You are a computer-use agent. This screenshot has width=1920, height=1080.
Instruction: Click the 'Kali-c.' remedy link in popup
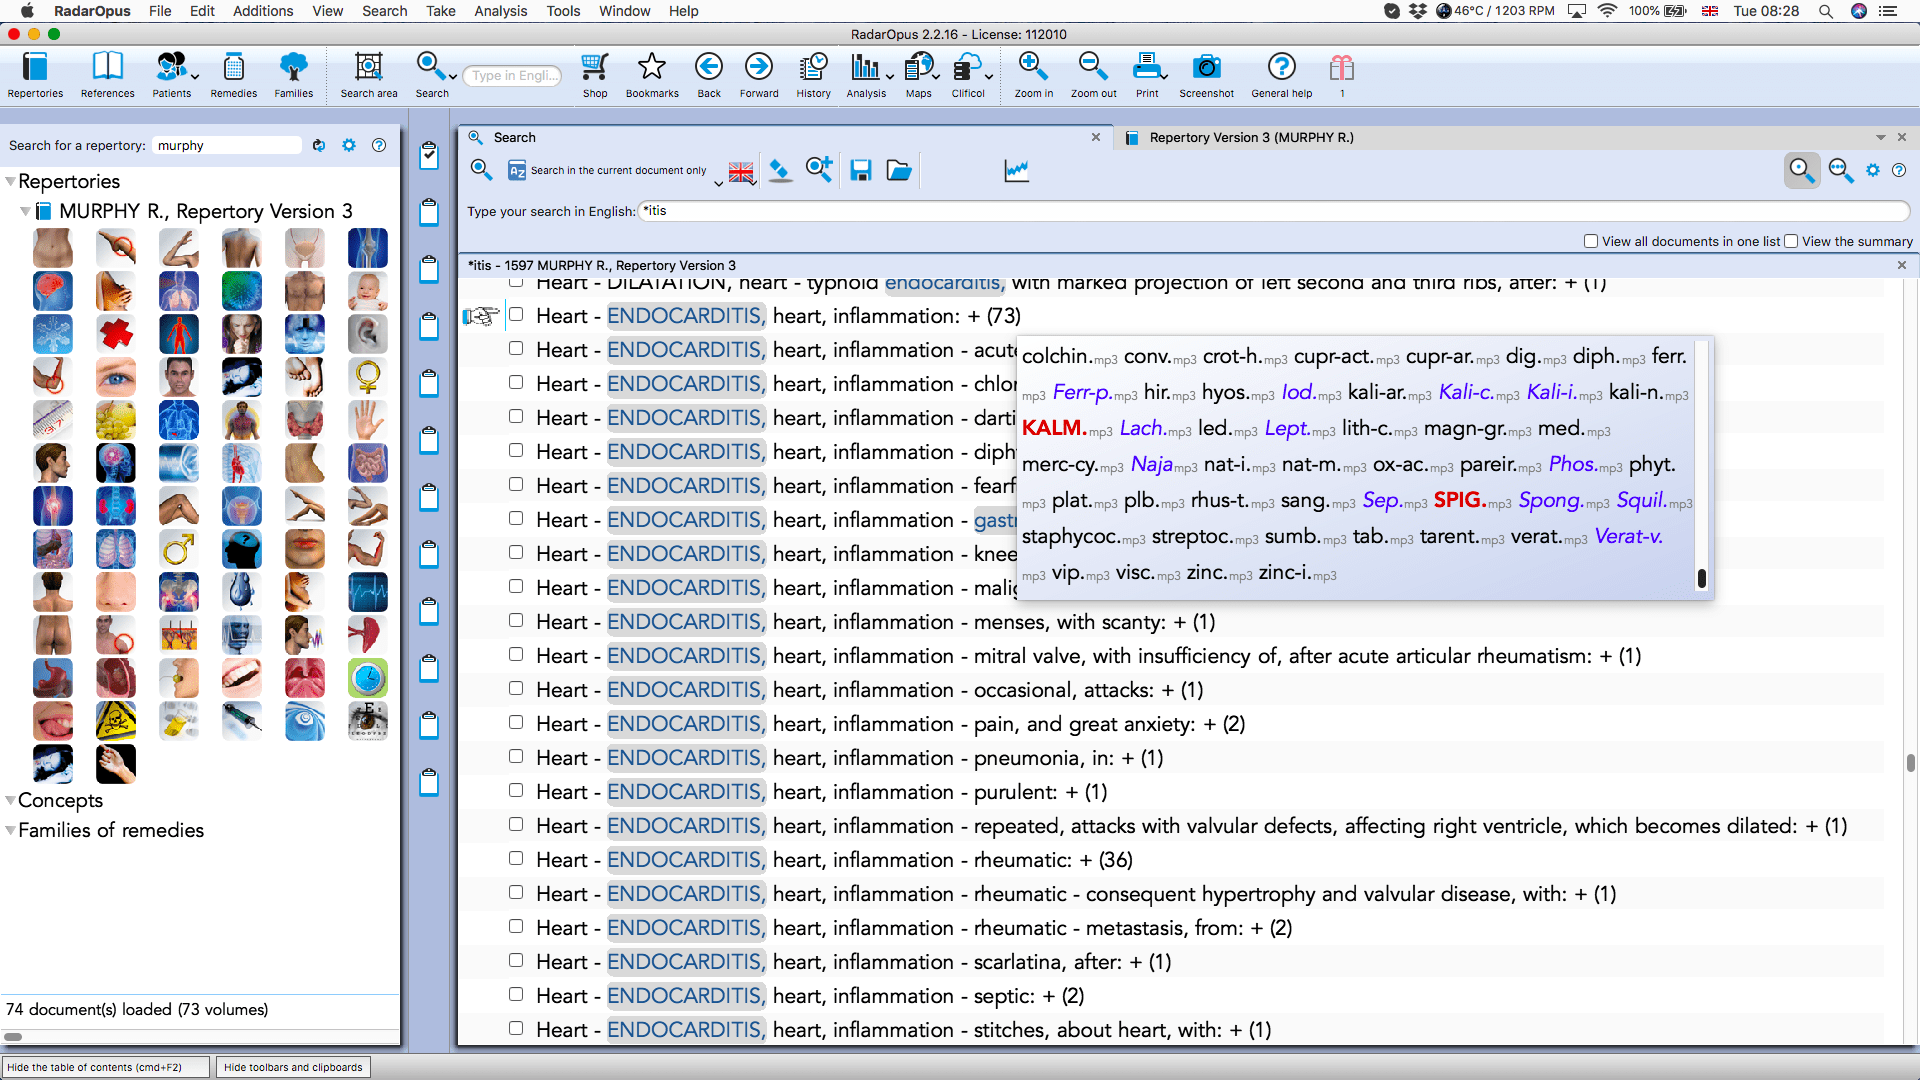click(1466, 392)
